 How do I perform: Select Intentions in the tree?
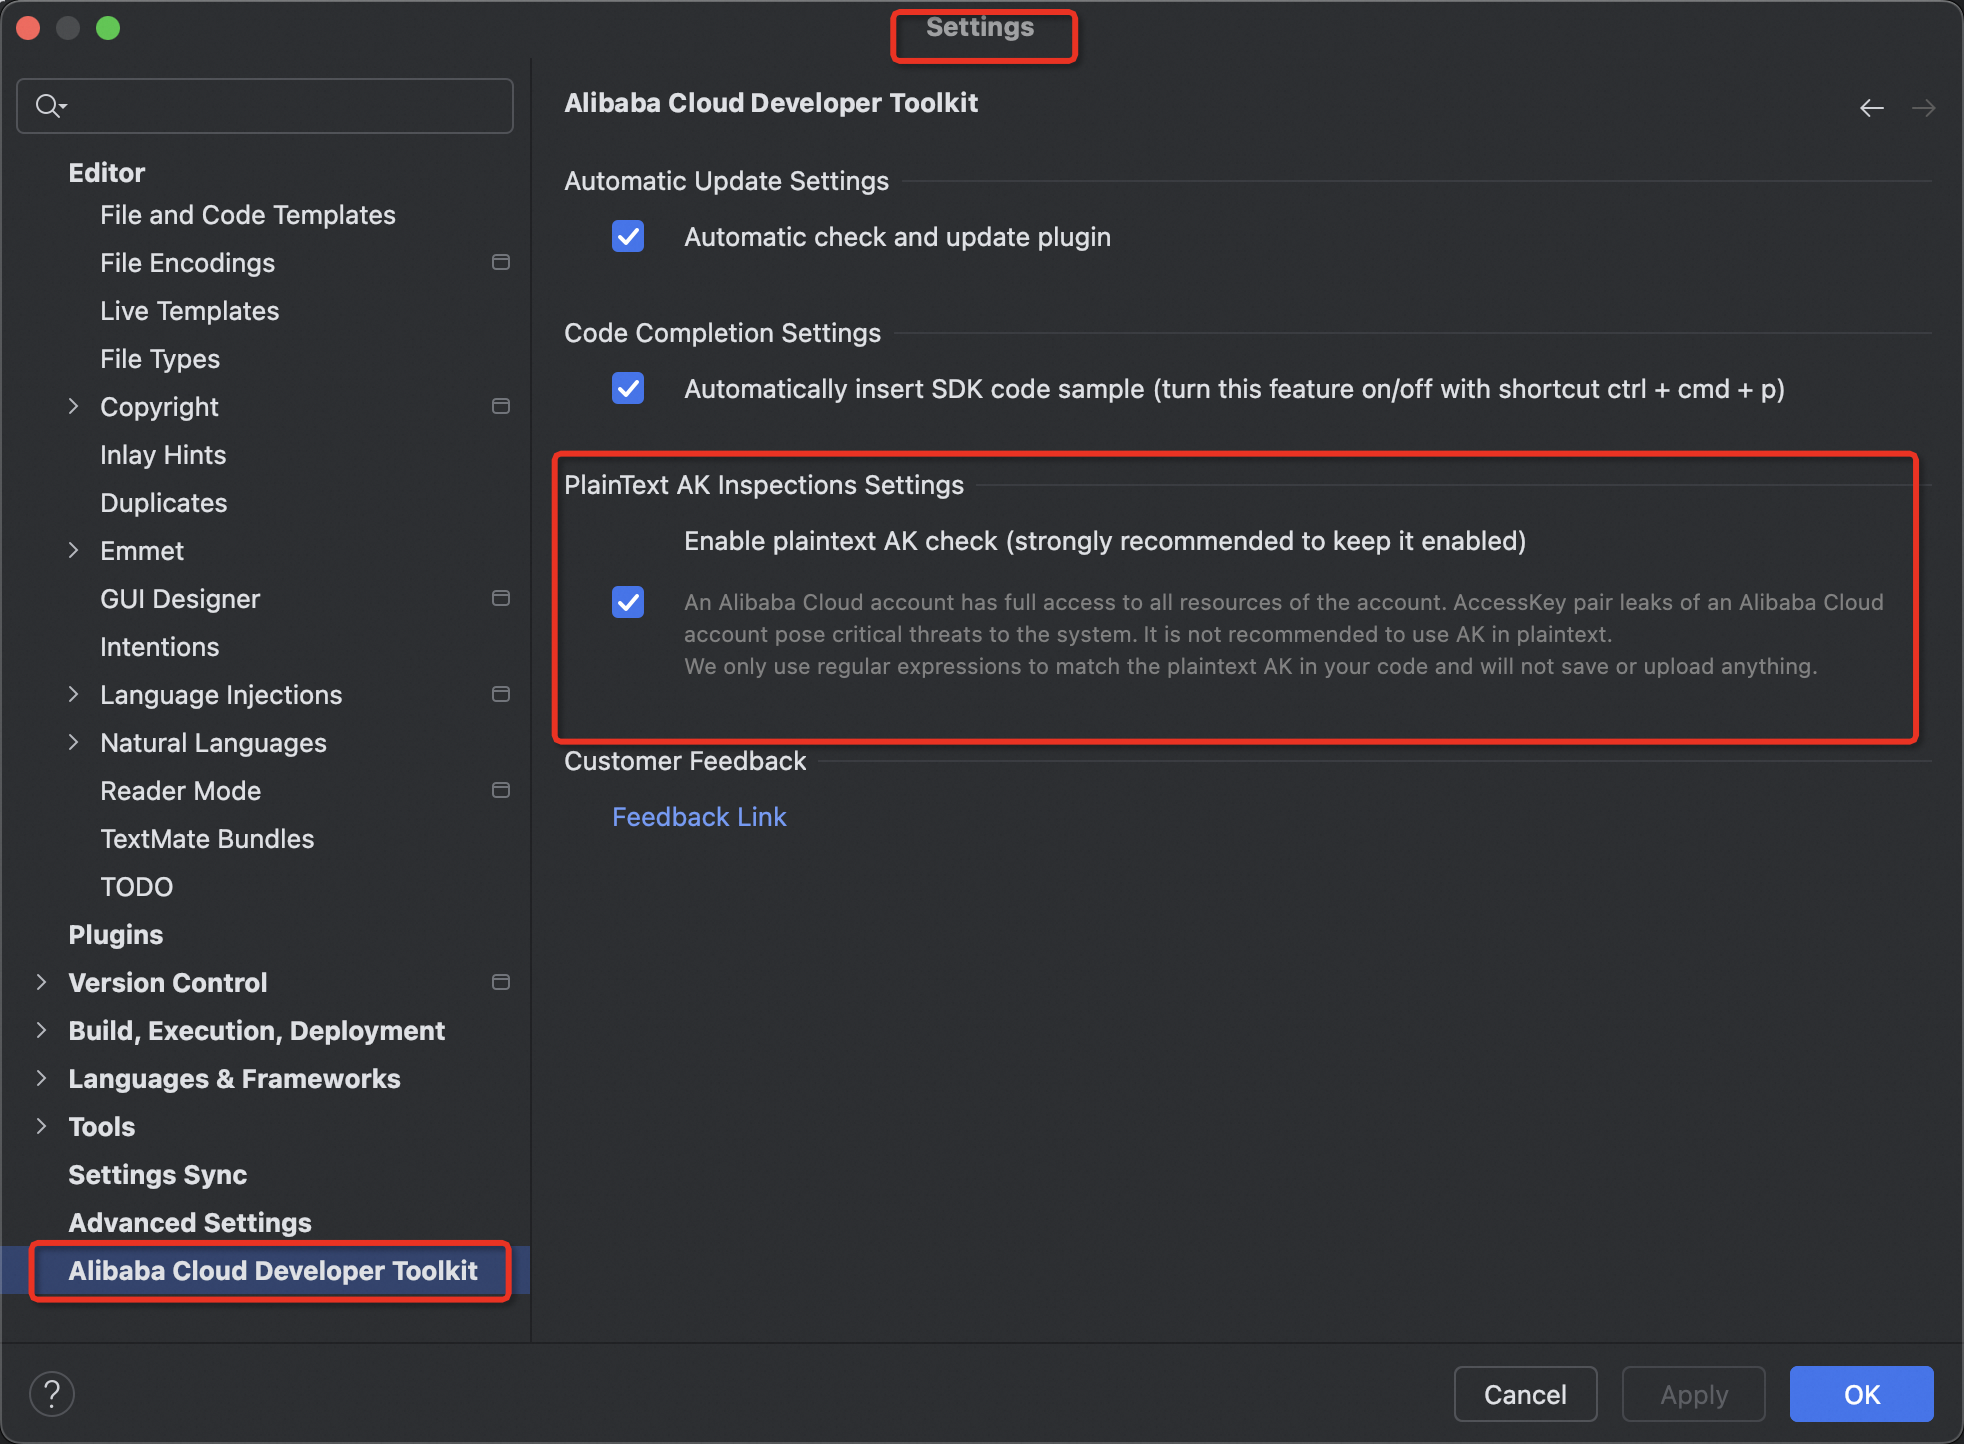tap(160, 647)
